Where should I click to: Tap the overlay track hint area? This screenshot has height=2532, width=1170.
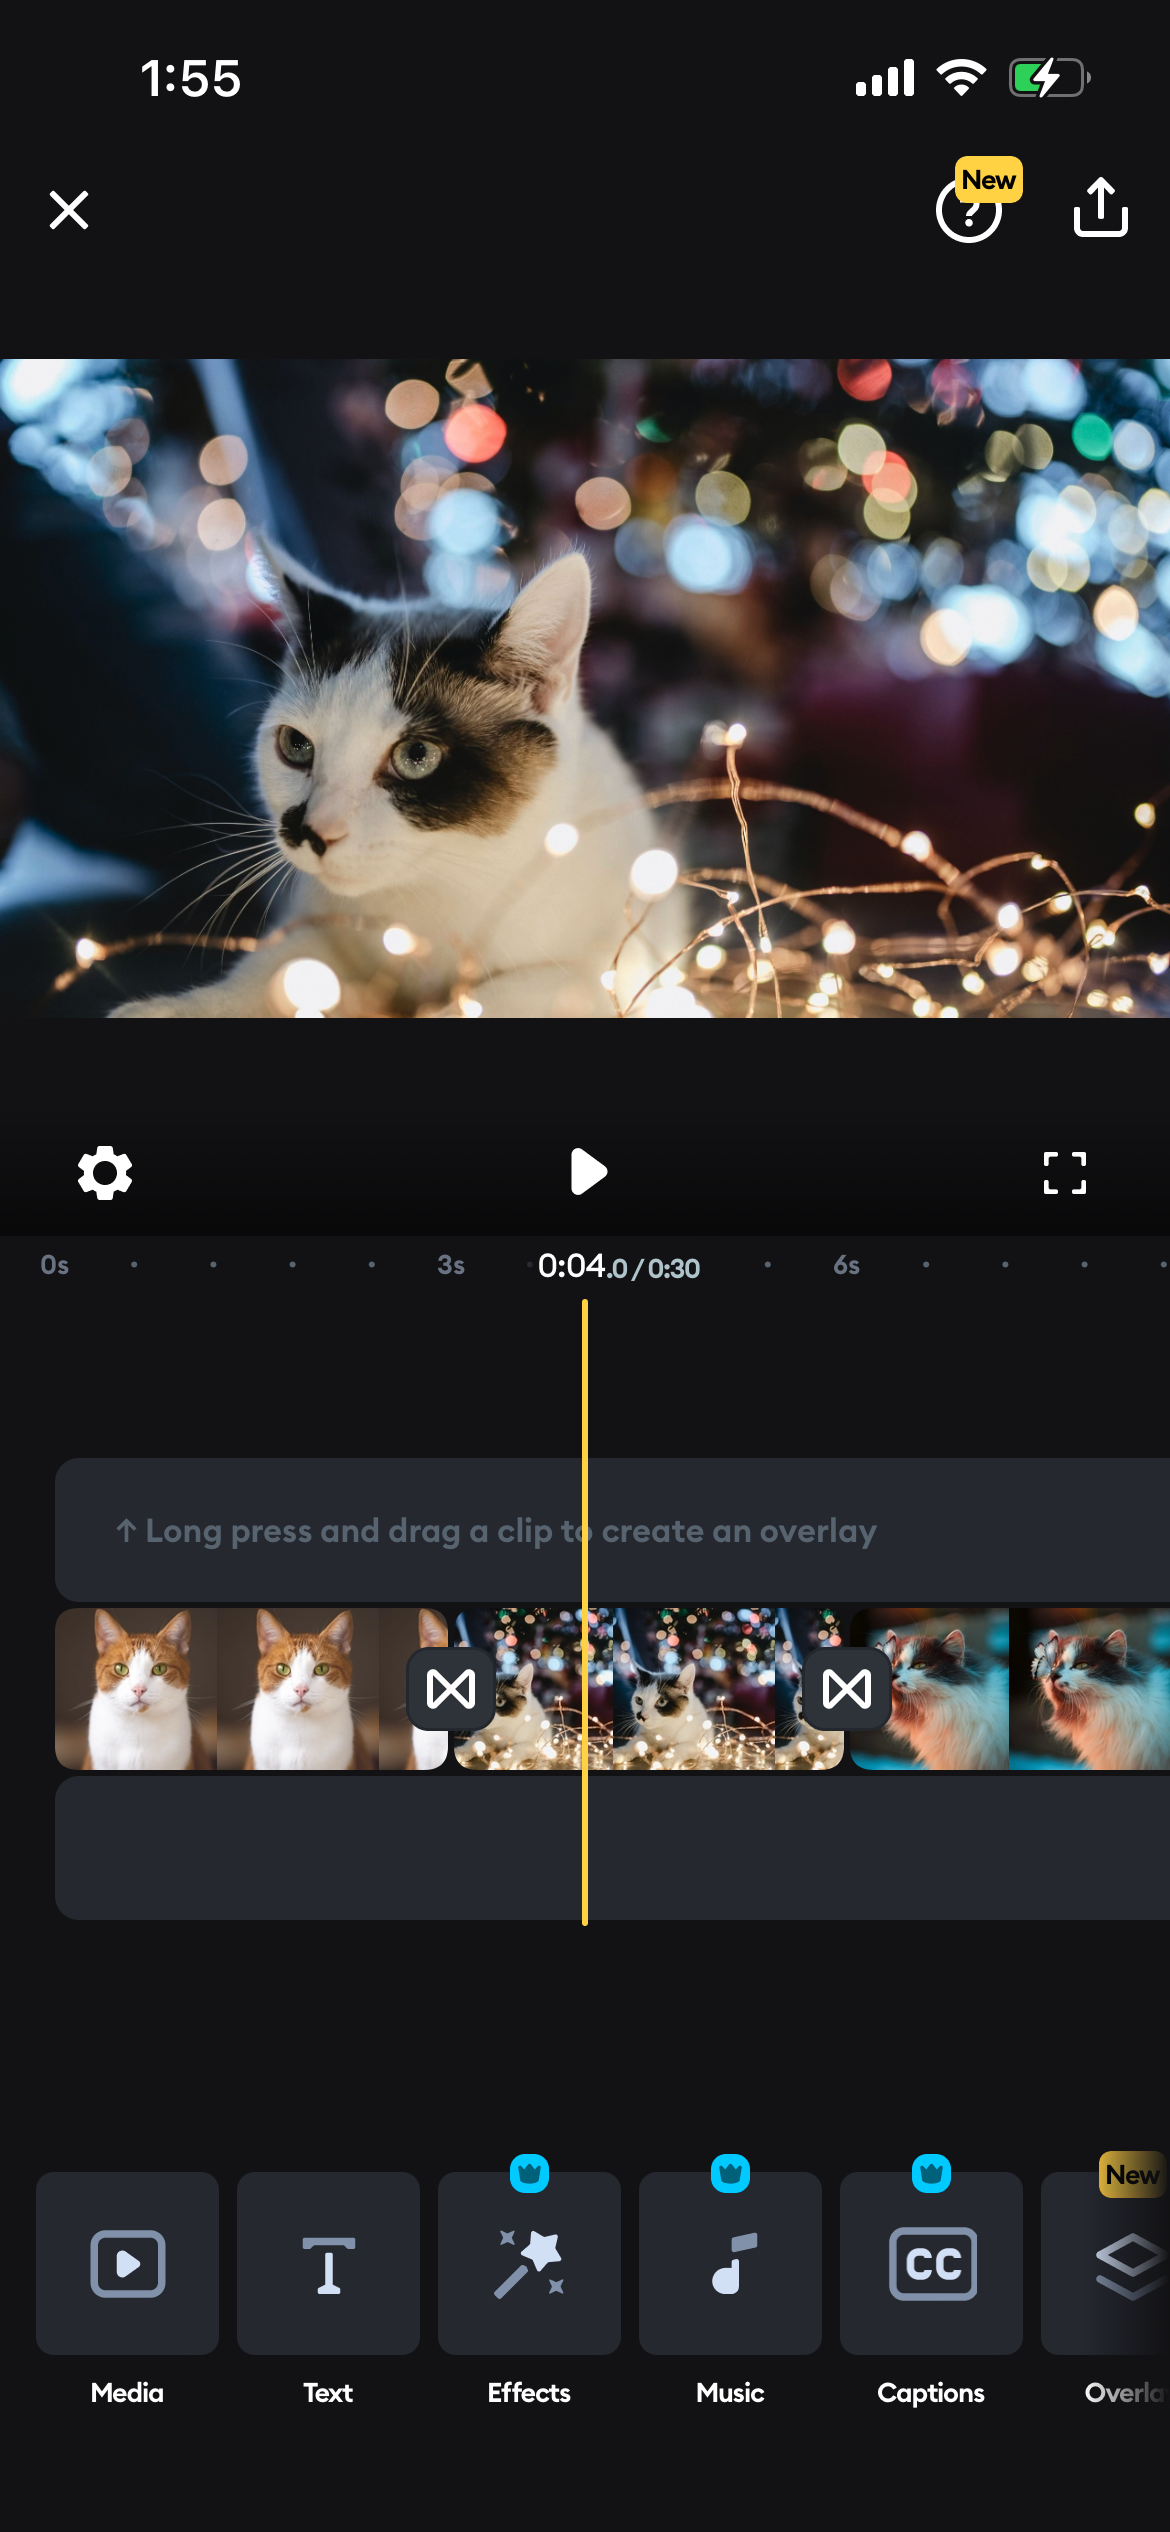pyautogui.click(x=612, y=1530)
